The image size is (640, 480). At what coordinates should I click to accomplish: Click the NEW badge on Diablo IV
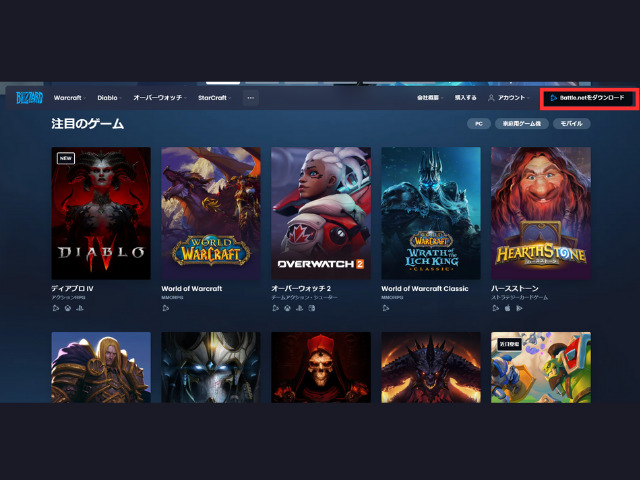point(66,158)
